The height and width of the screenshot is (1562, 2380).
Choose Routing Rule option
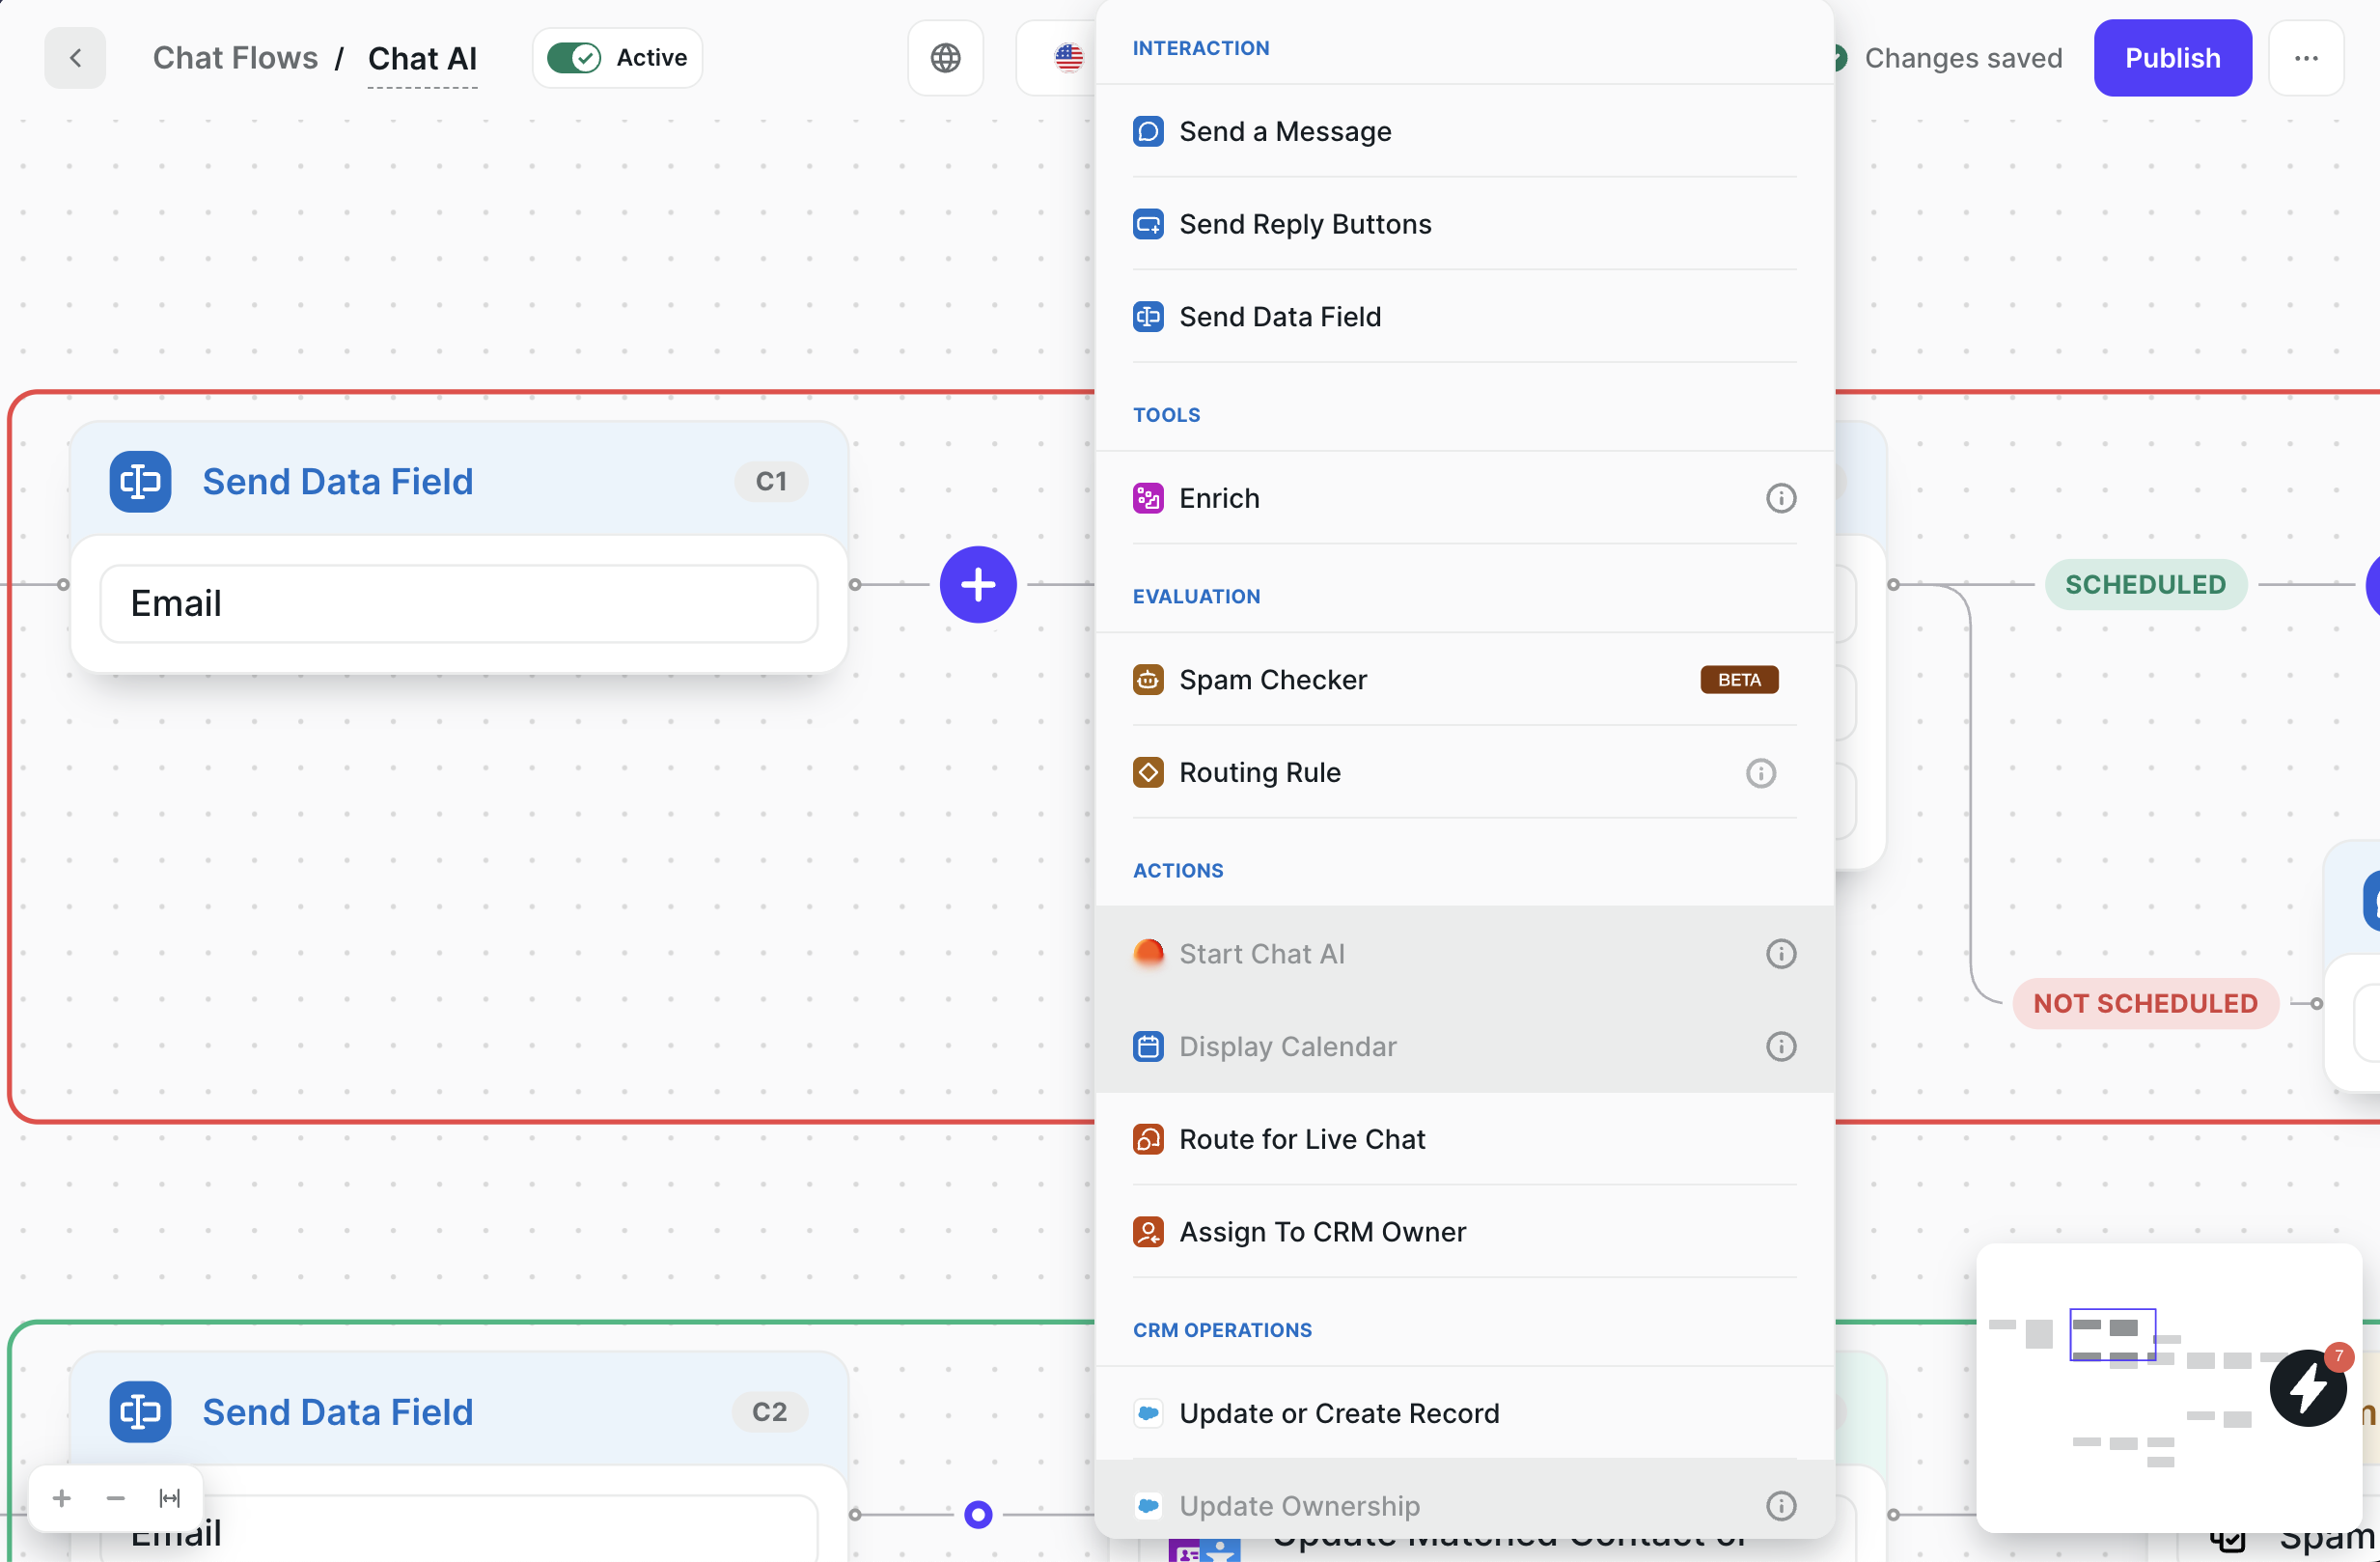coord(1464,773)
